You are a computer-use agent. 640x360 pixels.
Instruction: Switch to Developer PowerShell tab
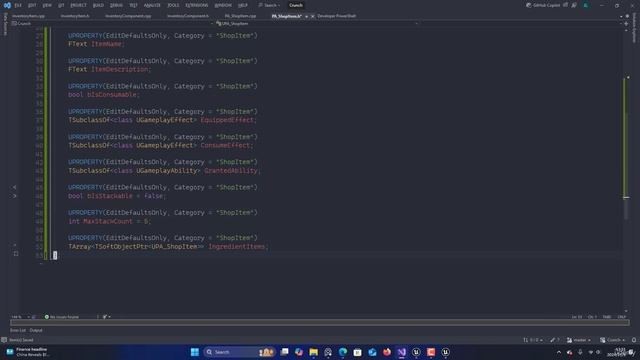pos(337,16)
